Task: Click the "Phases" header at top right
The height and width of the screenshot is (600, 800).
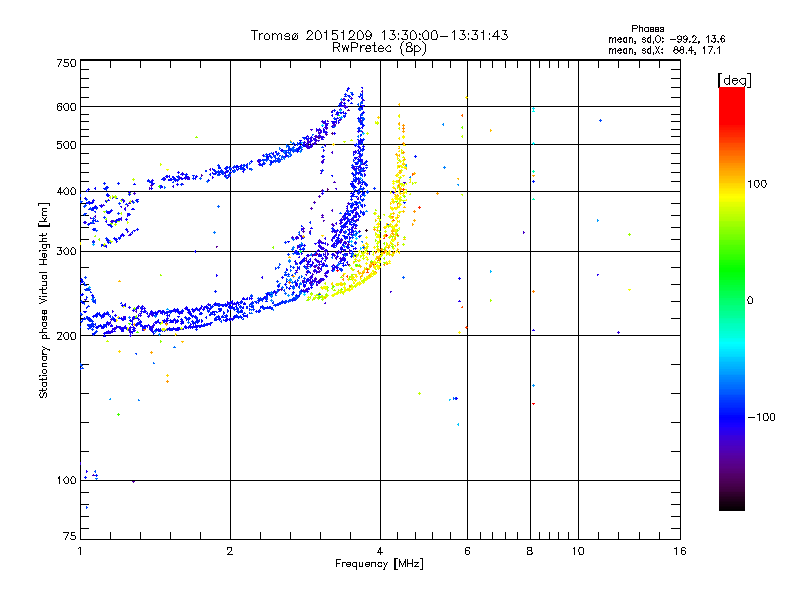Action: point(647,29)
